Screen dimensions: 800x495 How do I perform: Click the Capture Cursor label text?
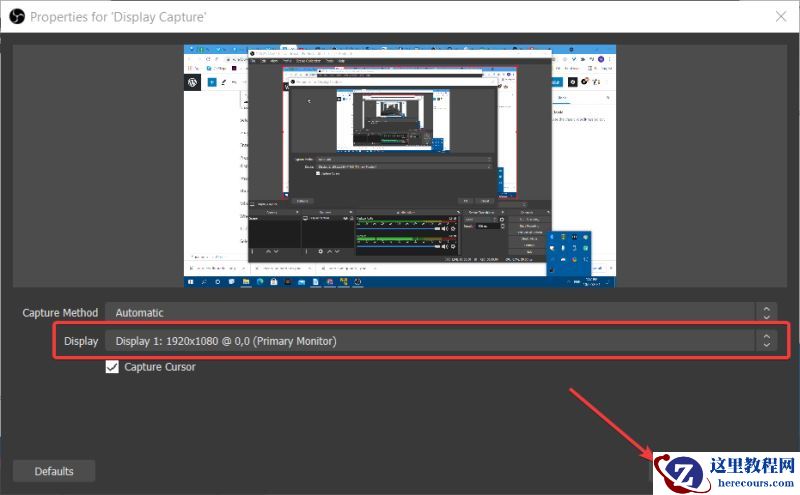[160, 367]
